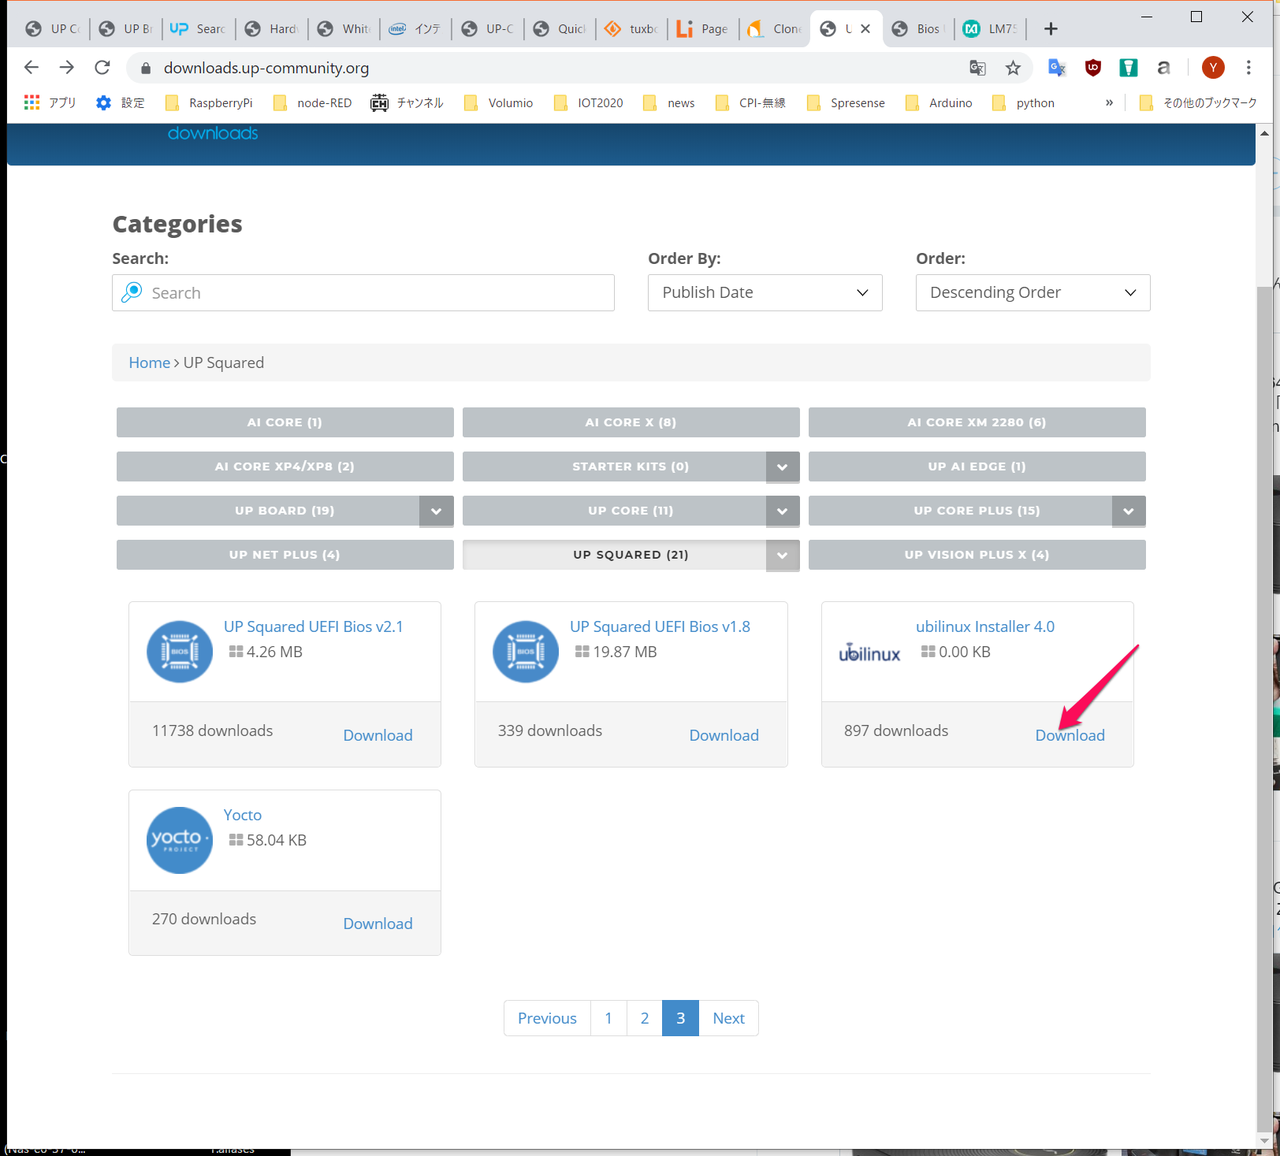Image resolution: width=1280 pixels, height=1156 pixels.
Task: Click the UP Squared UEFI Bios v2.1 chip icon
Action: pos(180,652)
